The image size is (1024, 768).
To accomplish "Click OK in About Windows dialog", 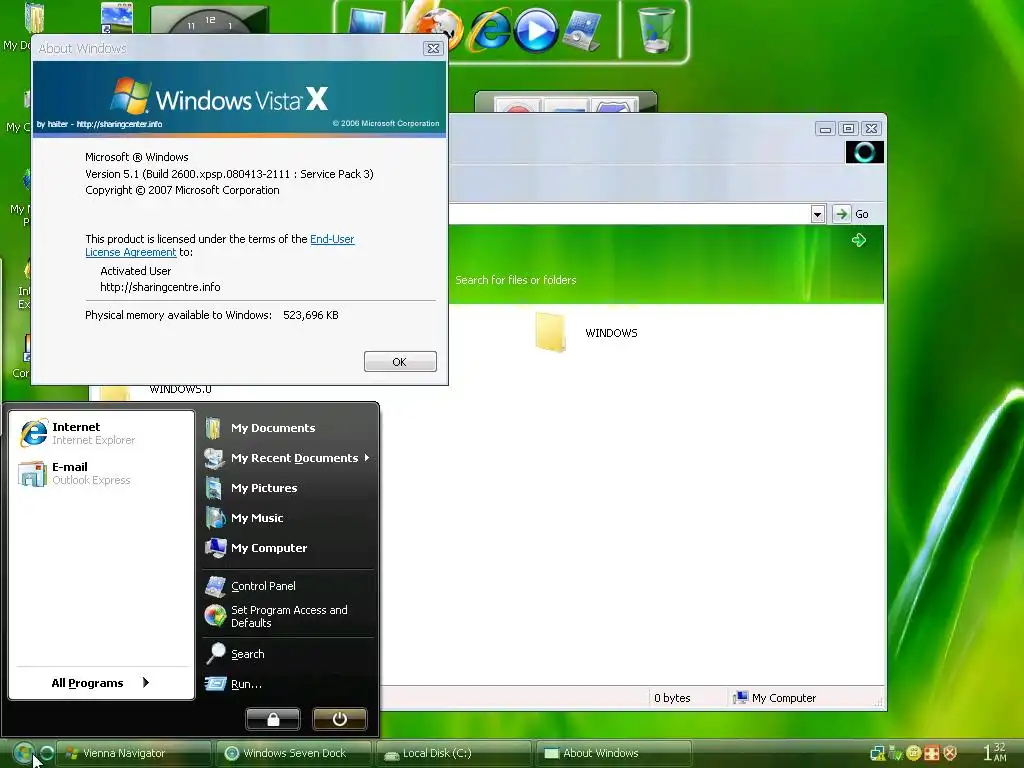I will click(400, 362).
